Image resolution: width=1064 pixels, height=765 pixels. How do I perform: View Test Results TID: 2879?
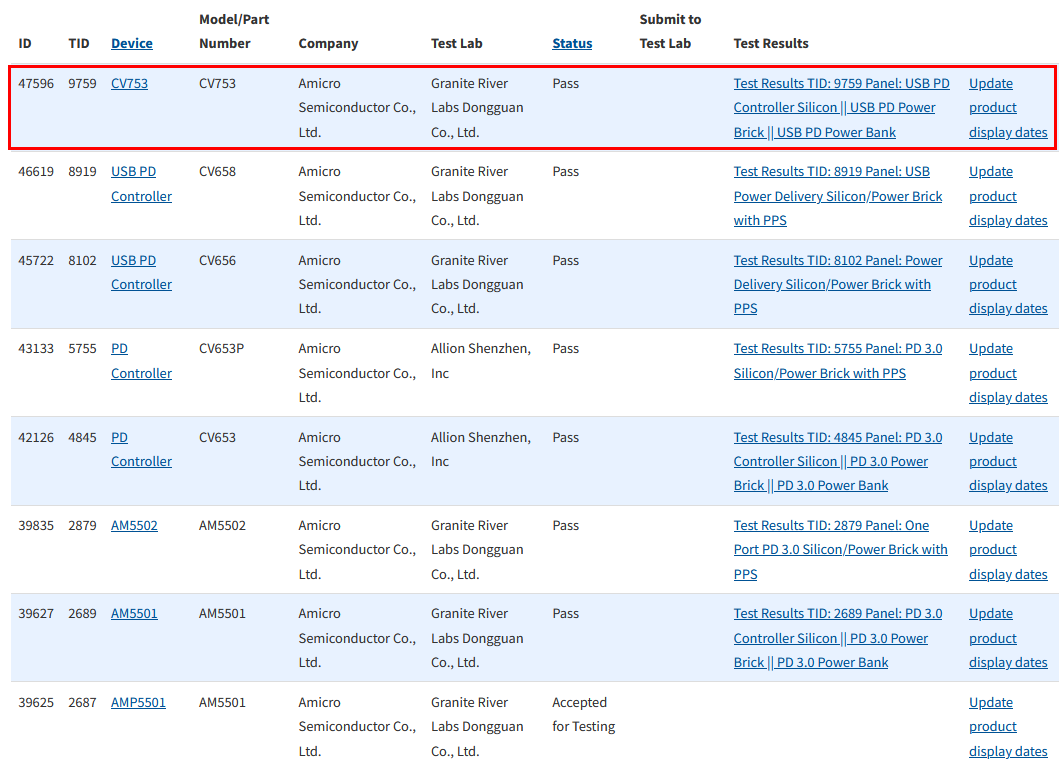pyautogui.click(x=841, y=550)
